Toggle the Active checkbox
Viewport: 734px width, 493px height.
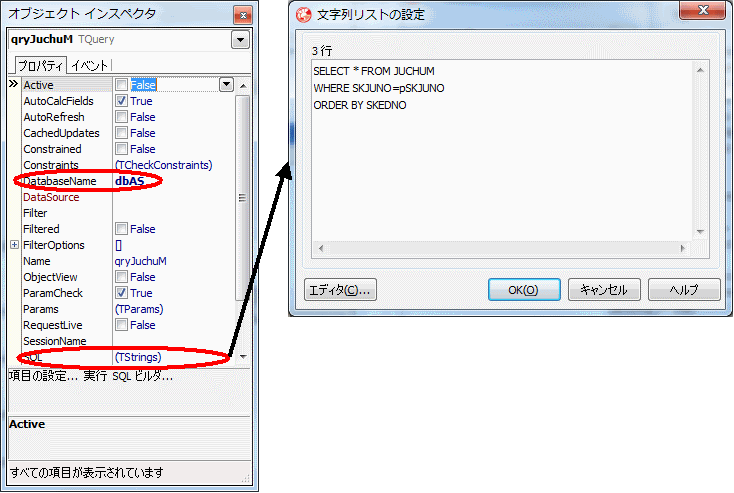(x=121, y=85)
